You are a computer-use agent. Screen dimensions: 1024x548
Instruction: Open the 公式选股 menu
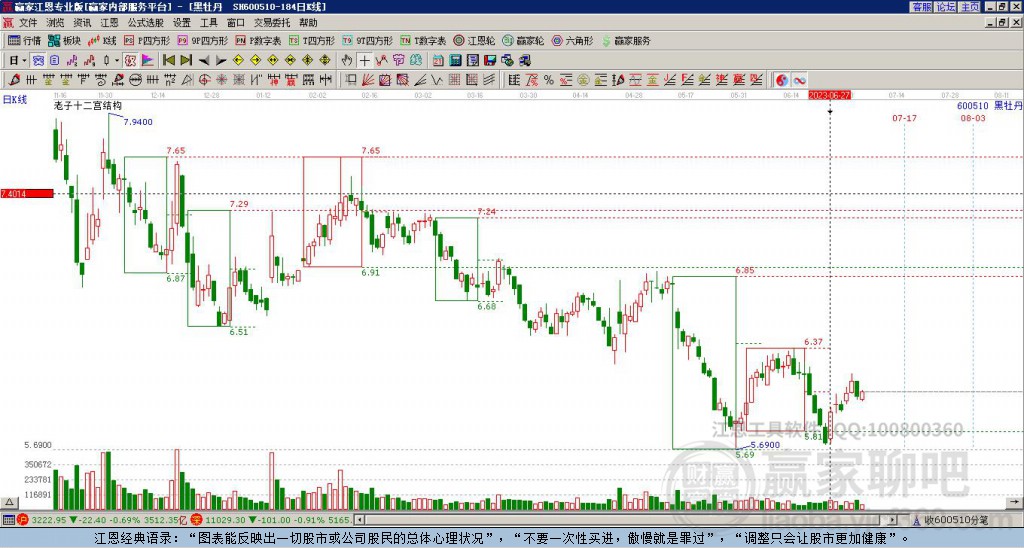(x=146, y=23)
